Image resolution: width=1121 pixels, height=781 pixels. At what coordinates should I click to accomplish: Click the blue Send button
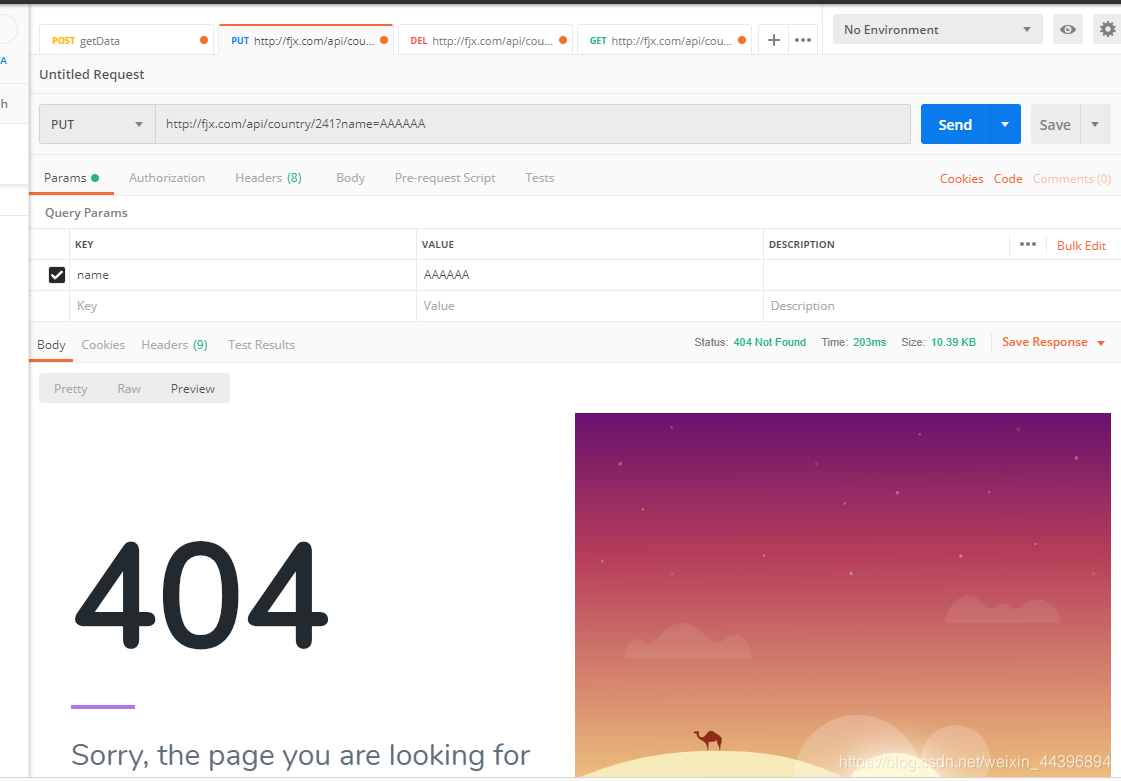click(955, 124)
